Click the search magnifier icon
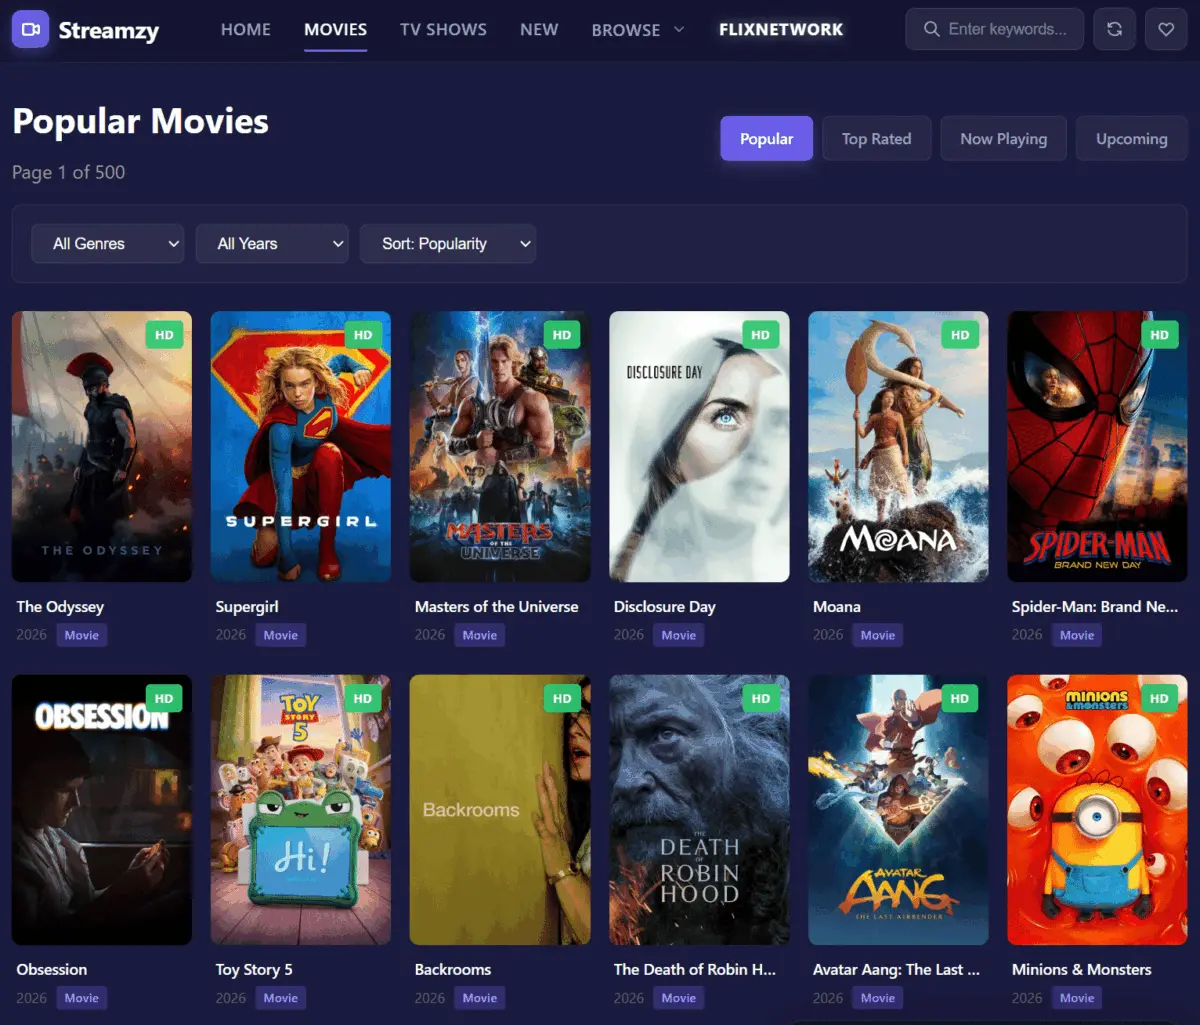The width and height of the screenshot is (1200, 1025). (x=931, y=29)
